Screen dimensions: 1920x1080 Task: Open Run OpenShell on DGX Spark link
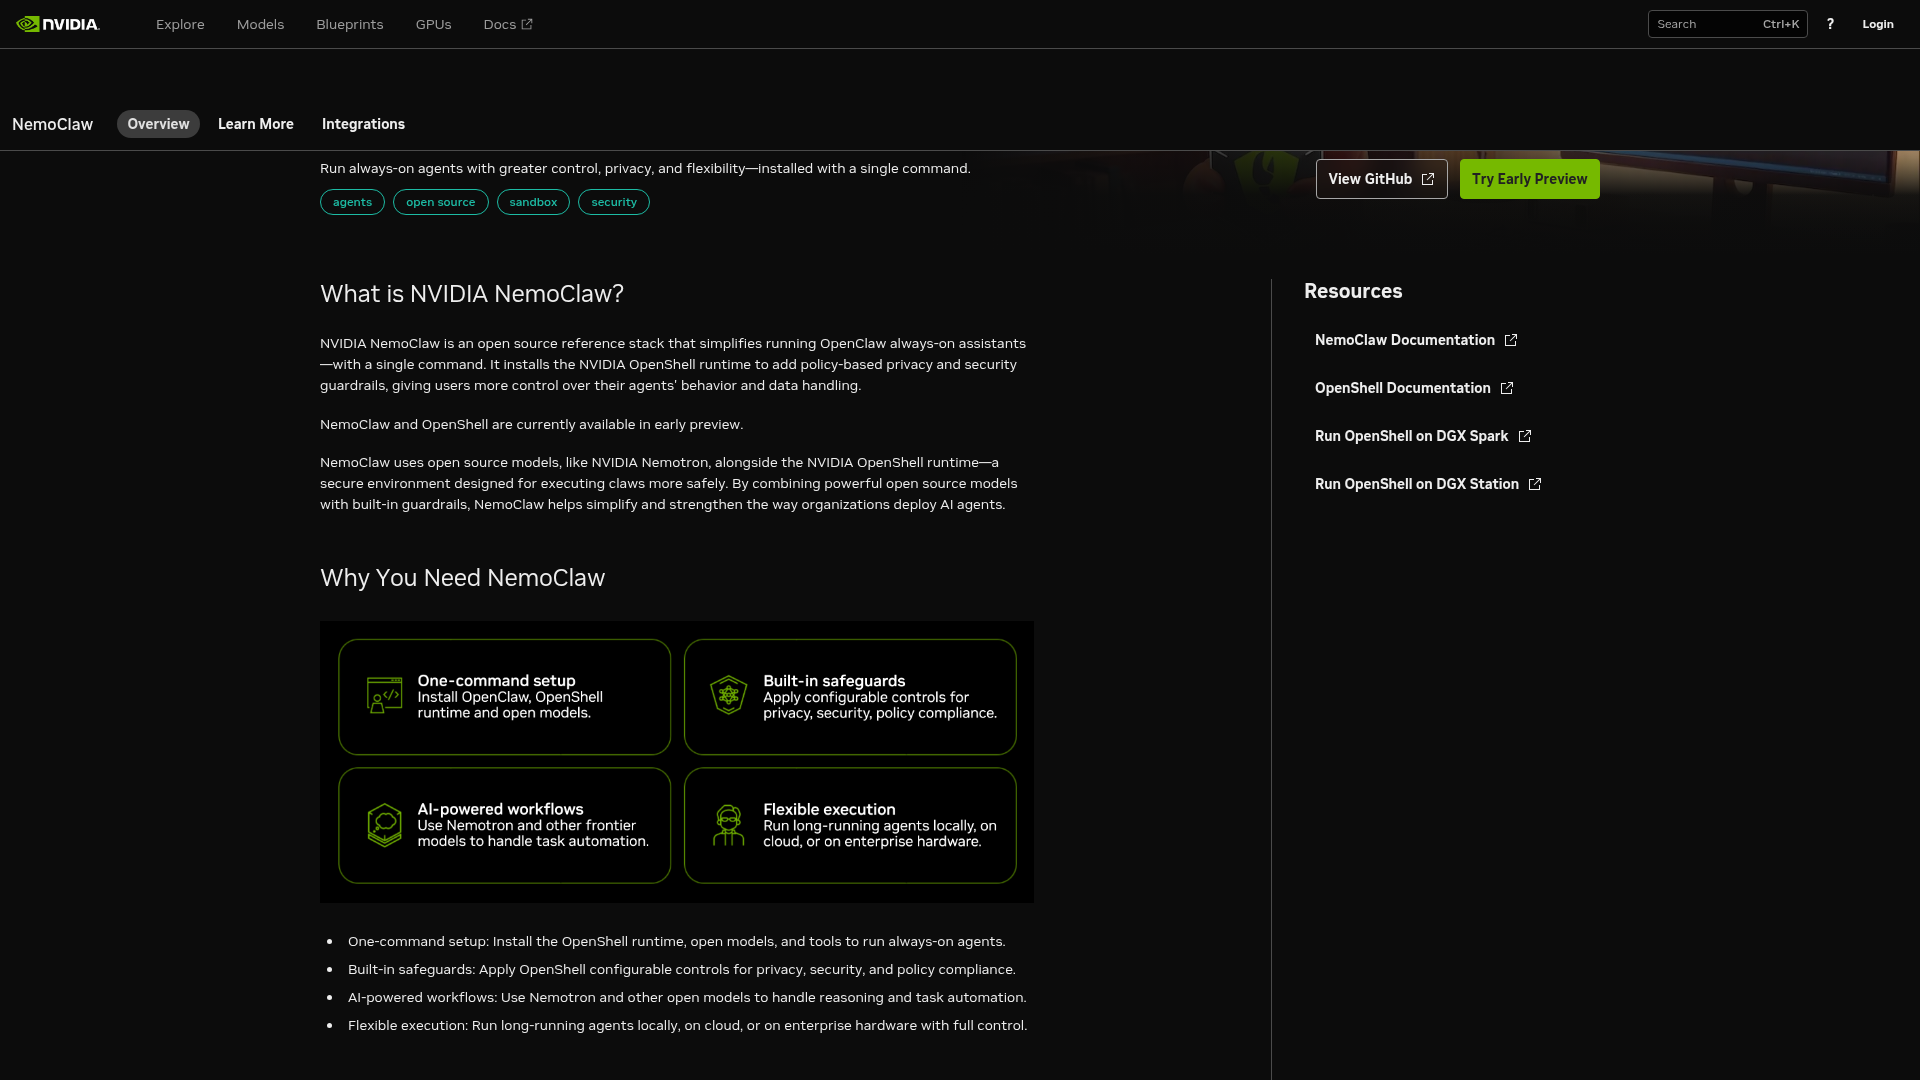coord(1423,436)
